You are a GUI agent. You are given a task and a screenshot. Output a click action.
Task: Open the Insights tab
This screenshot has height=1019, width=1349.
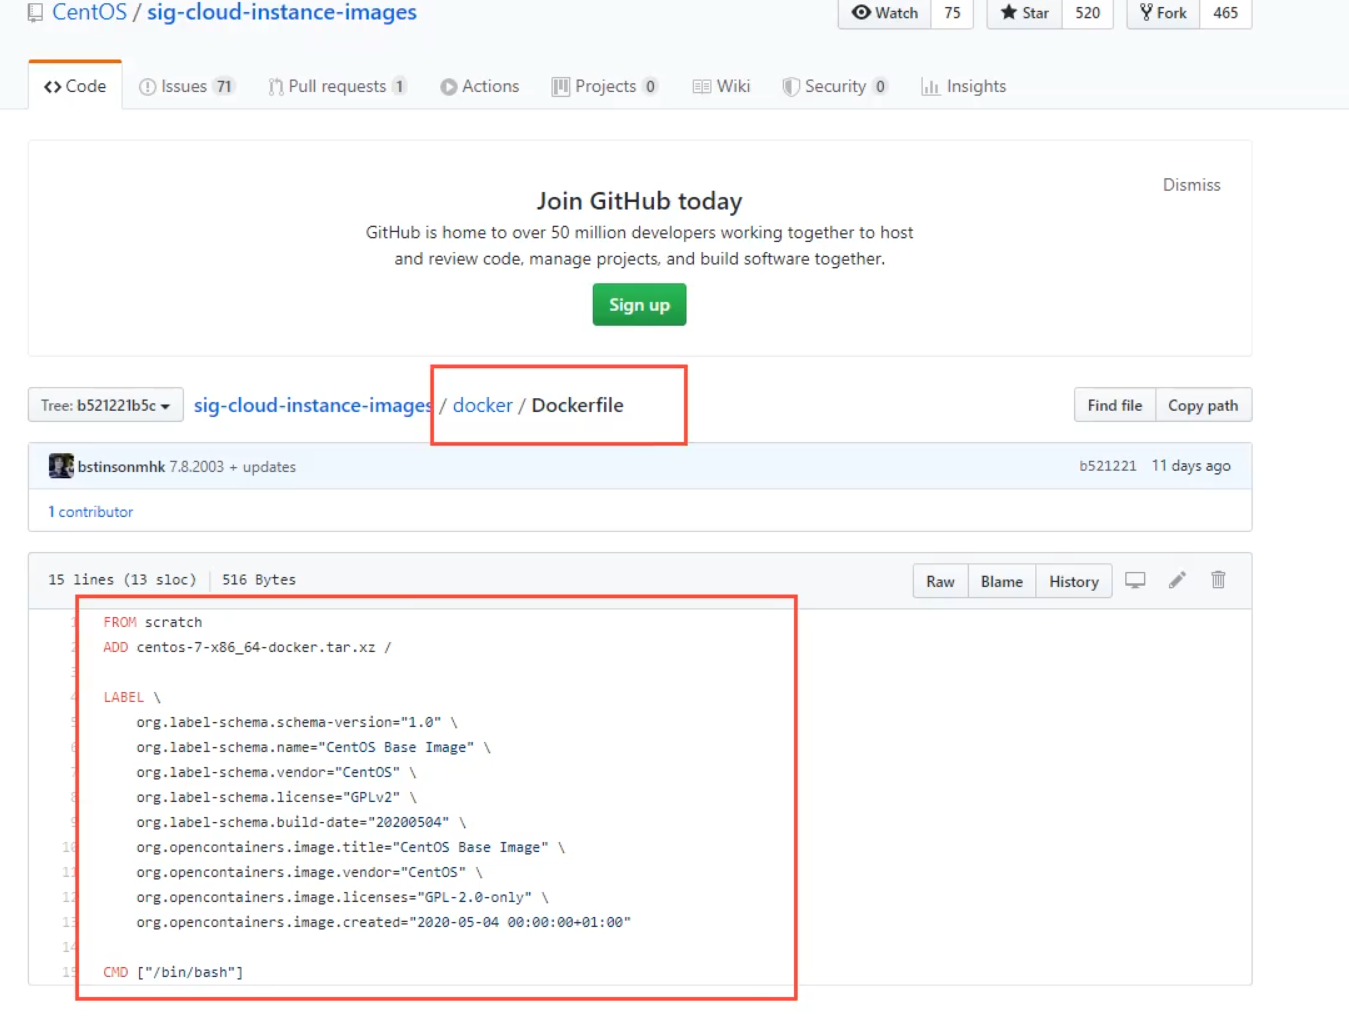click(964, 86)
